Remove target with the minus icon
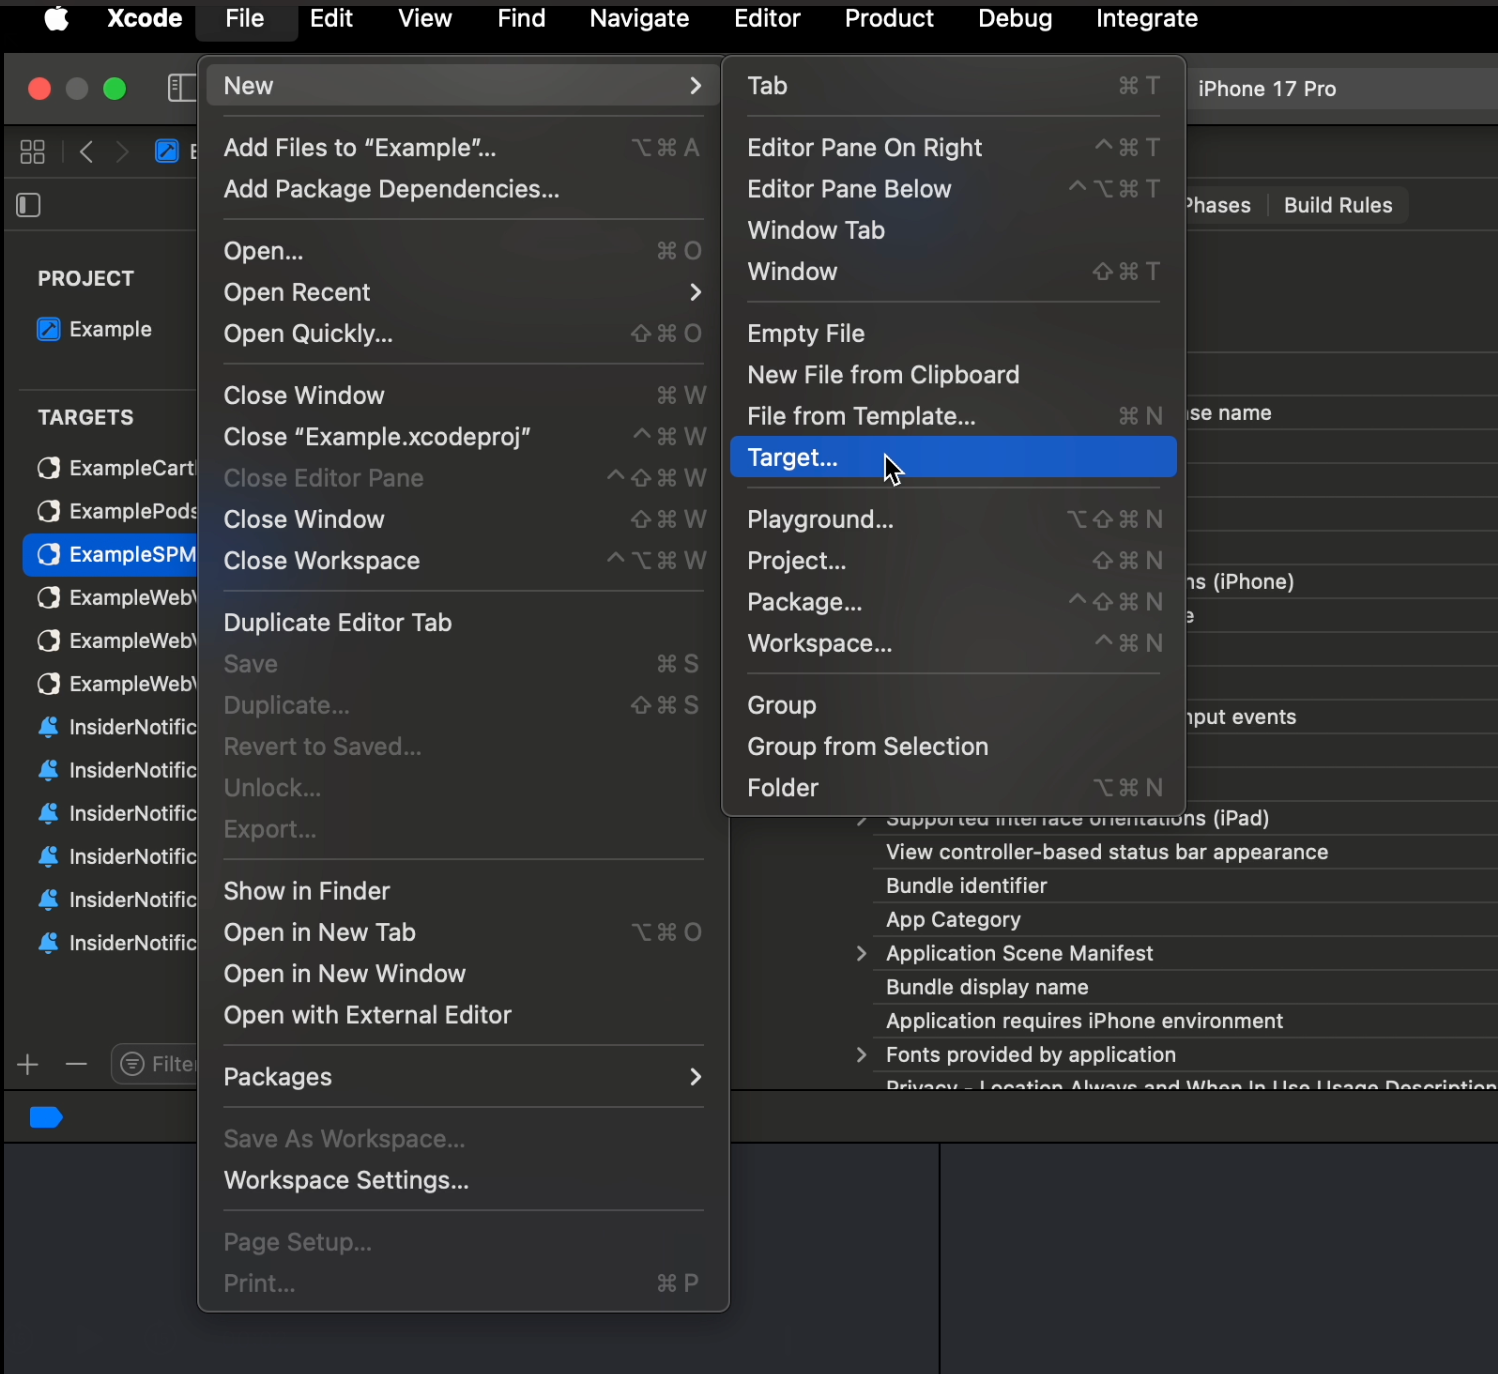The image size is (1498, 1374). click(76, 1064)
